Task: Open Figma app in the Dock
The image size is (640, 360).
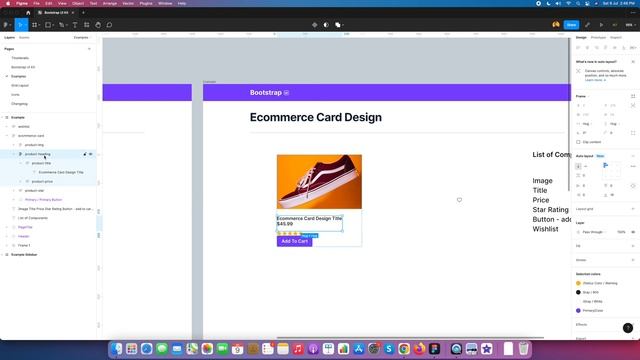Action: [434, 349]
